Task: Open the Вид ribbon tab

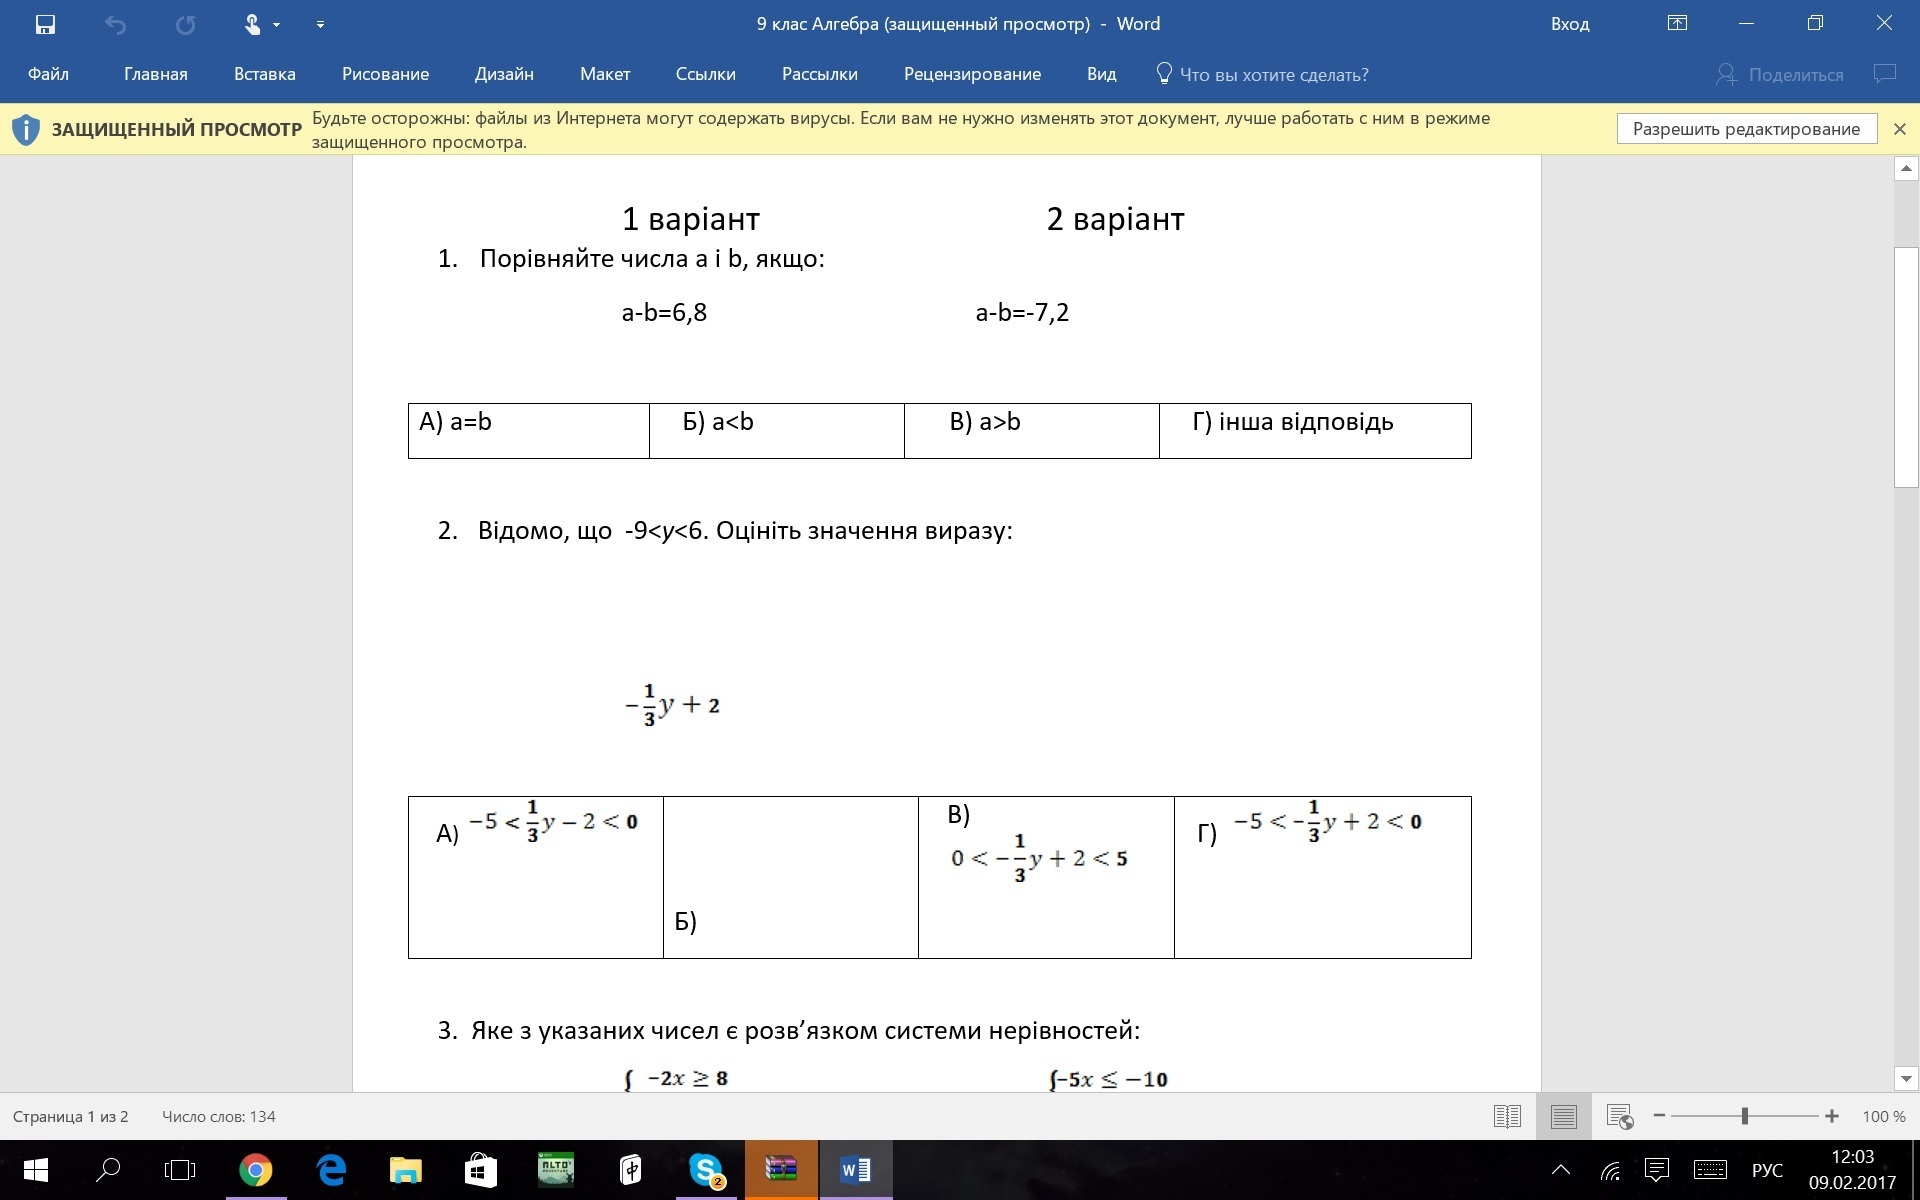Action: pos(1101,74)
